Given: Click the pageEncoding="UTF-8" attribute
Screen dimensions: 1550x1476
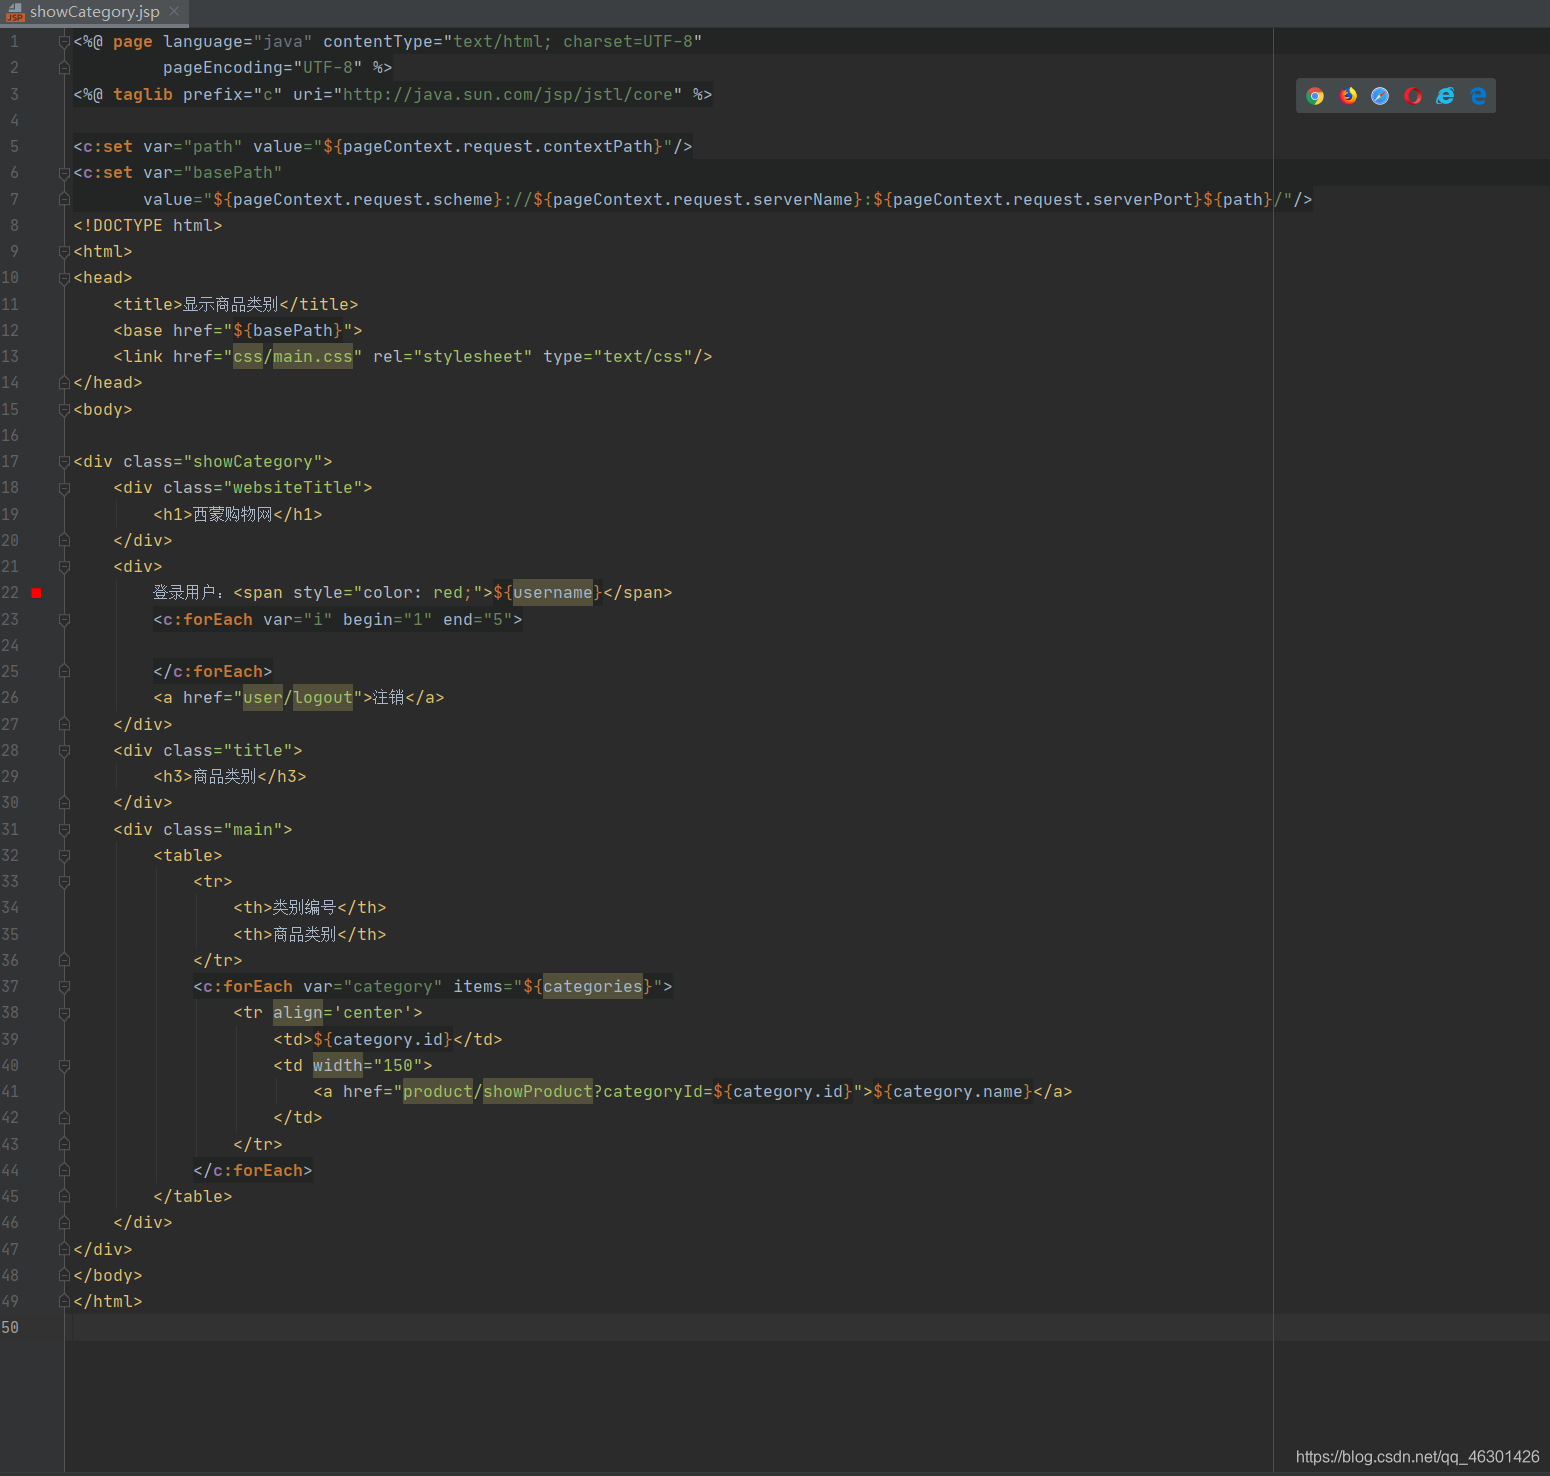Looking at the screenshot, I should pos(263,68).
